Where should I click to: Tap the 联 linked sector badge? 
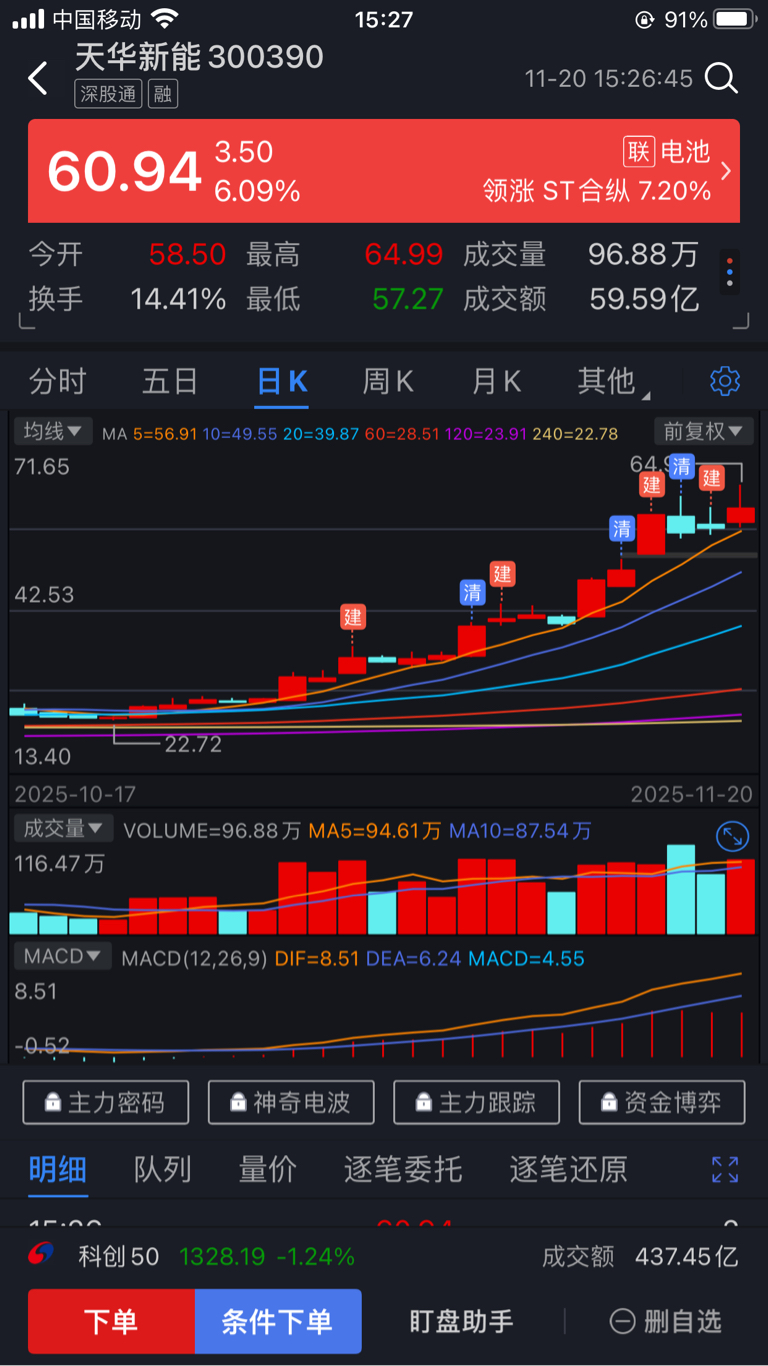(638, 152)
